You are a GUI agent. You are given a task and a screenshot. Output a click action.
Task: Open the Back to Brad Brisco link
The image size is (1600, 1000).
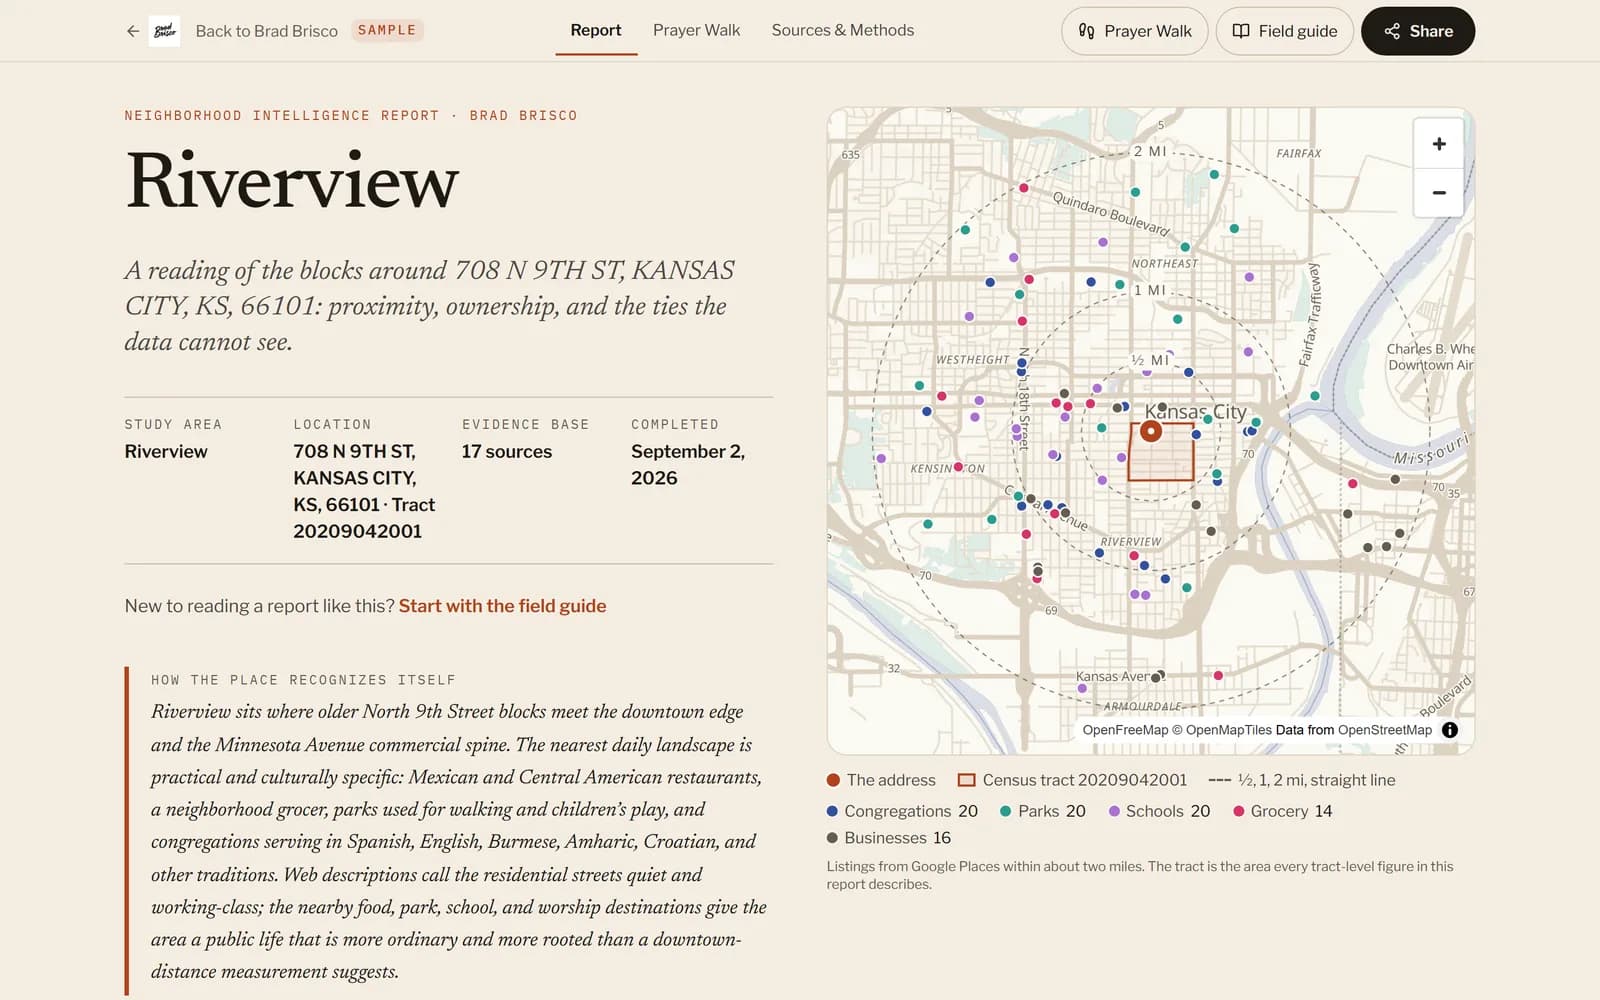[266, 31]
